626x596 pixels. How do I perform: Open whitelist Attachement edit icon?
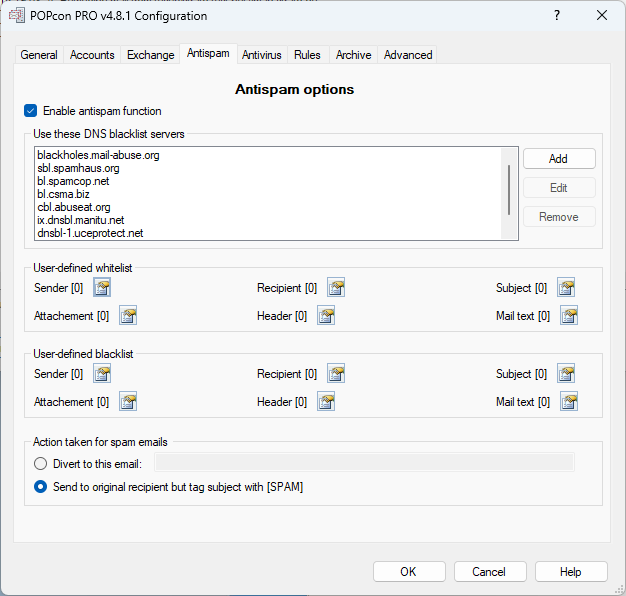tap(127, 316)
